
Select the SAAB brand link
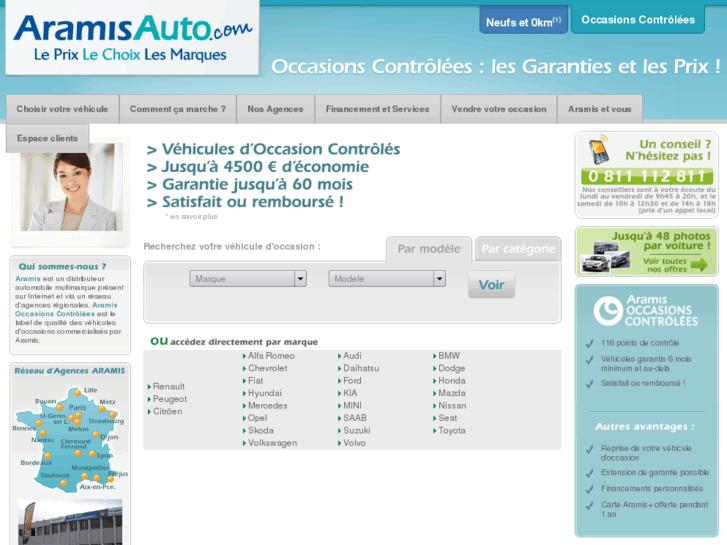(x=355, y=418)
